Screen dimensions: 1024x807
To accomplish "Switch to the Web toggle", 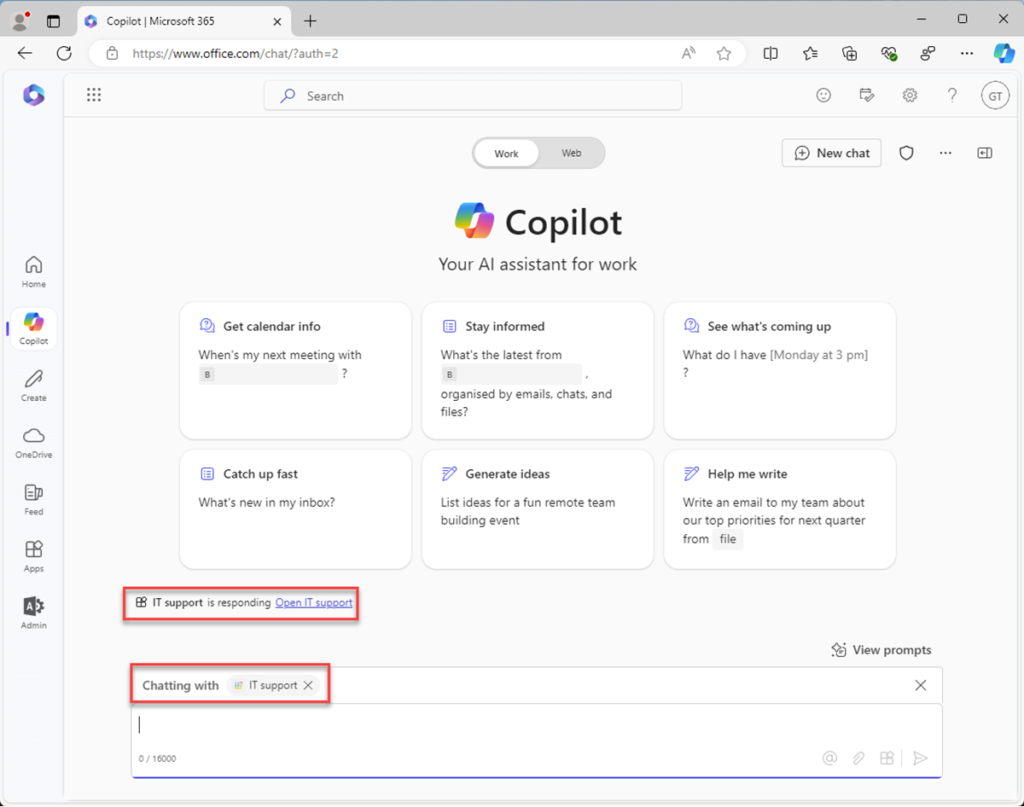I will point(571,153).
